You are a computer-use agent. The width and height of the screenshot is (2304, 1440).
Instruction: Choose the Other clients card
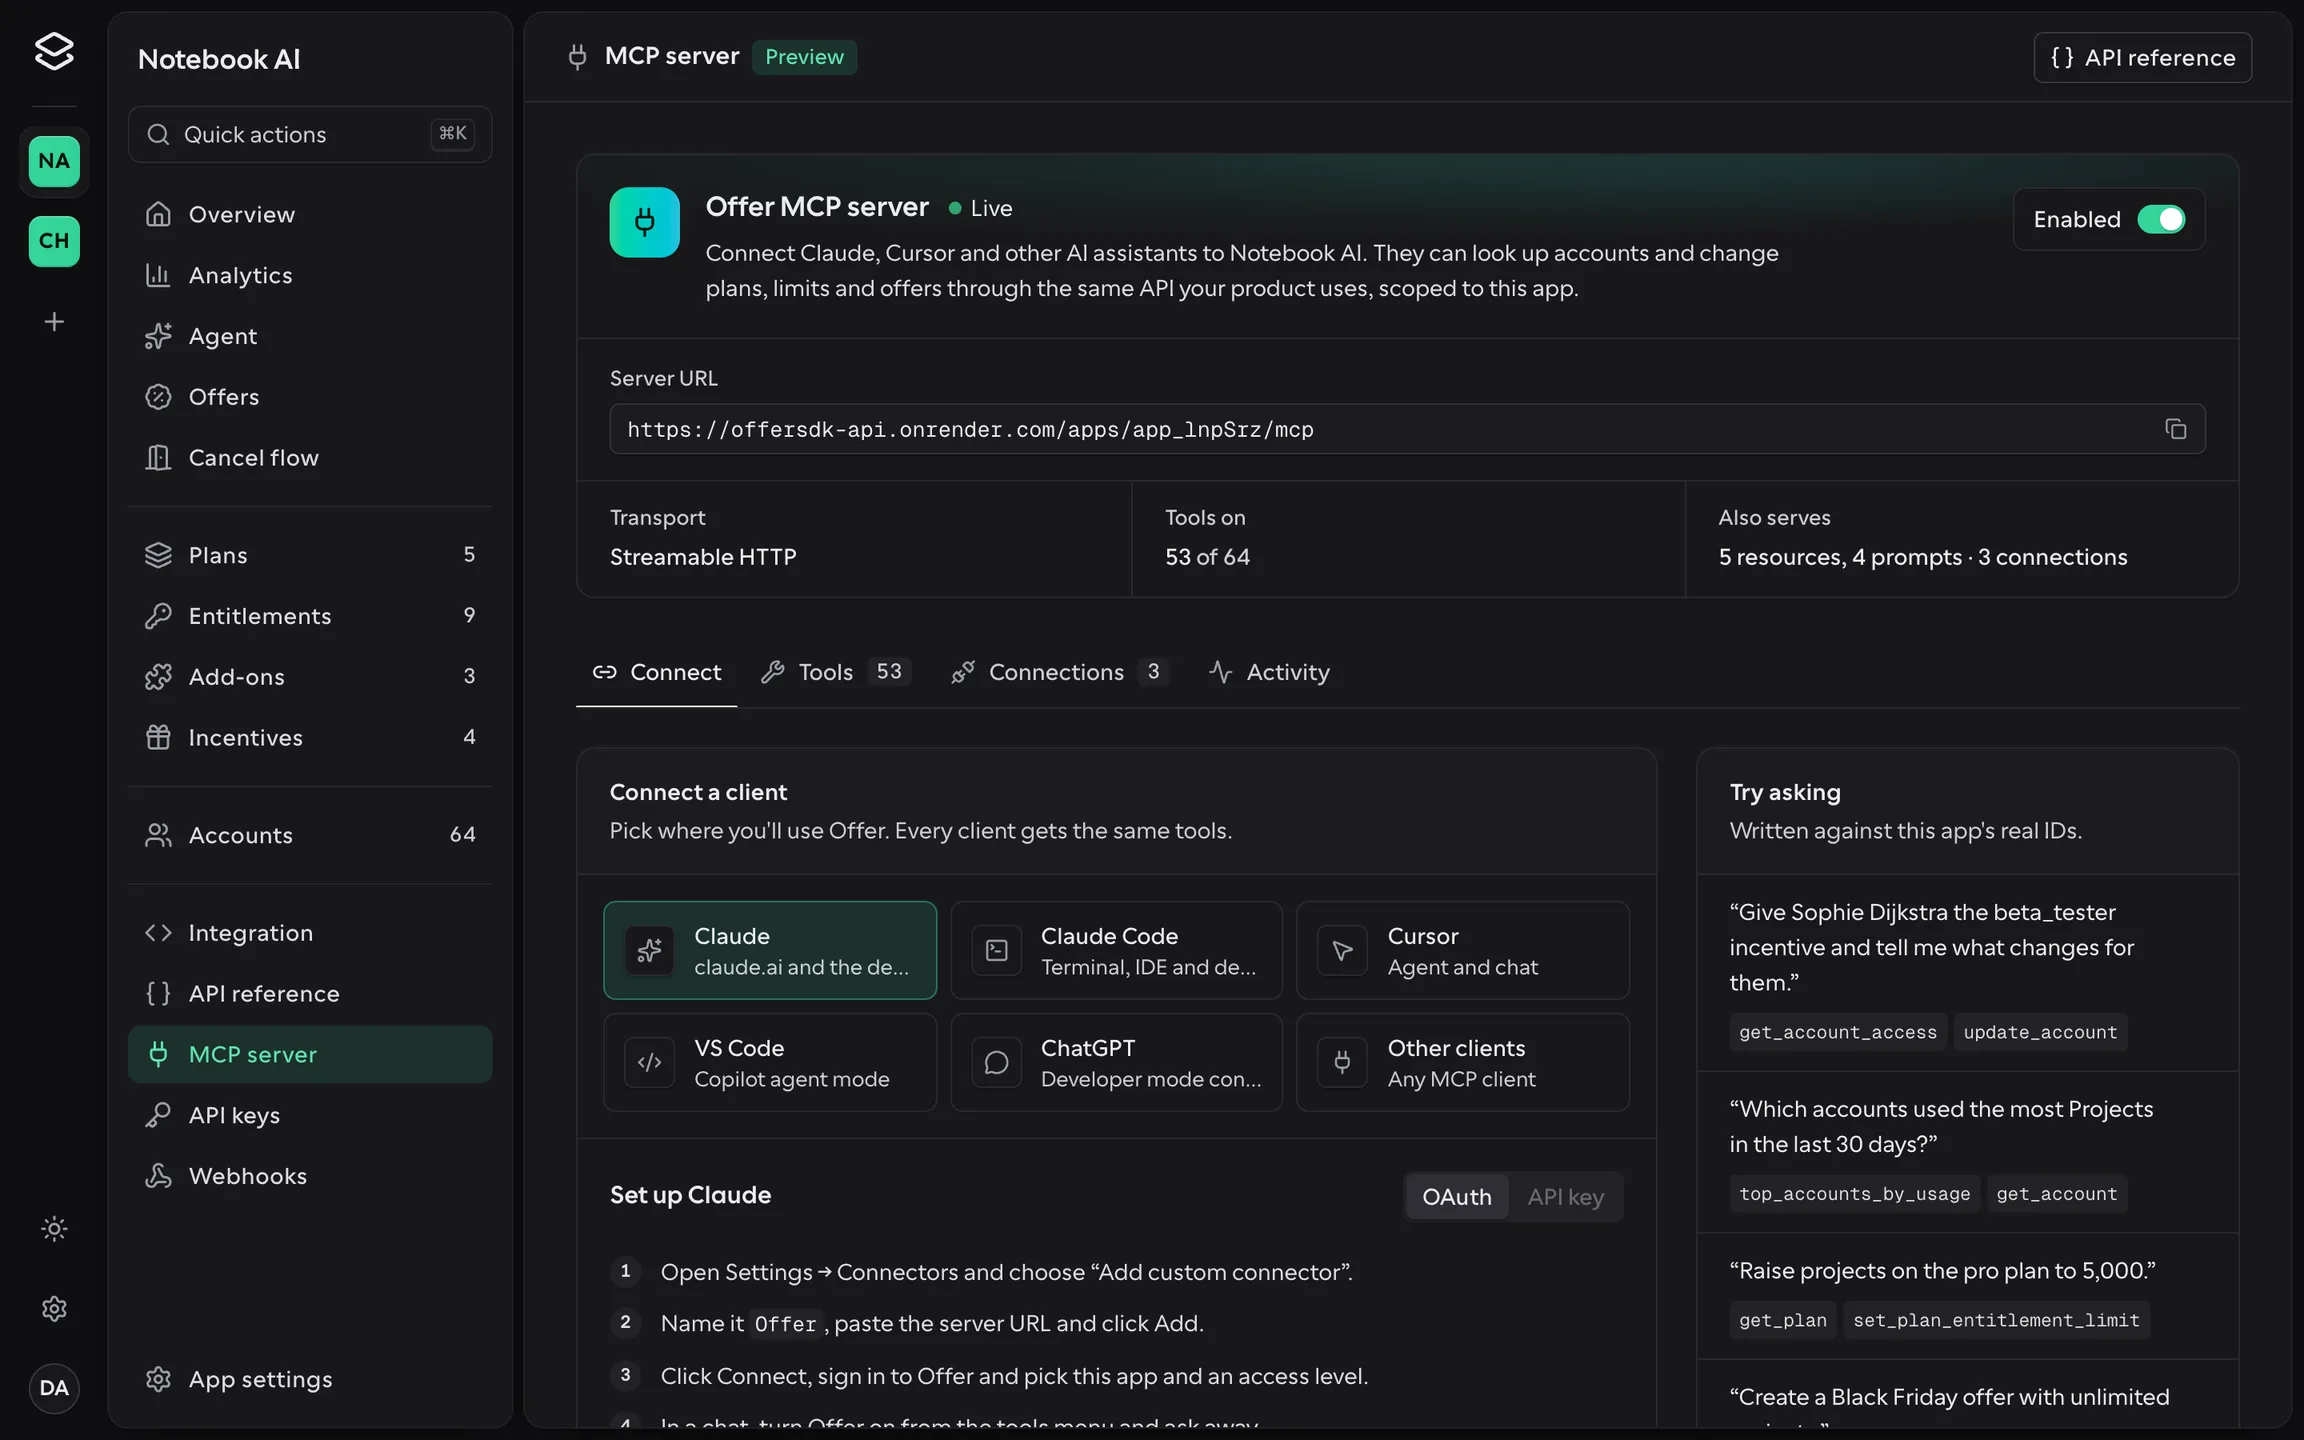[x=1463, y=1062]
